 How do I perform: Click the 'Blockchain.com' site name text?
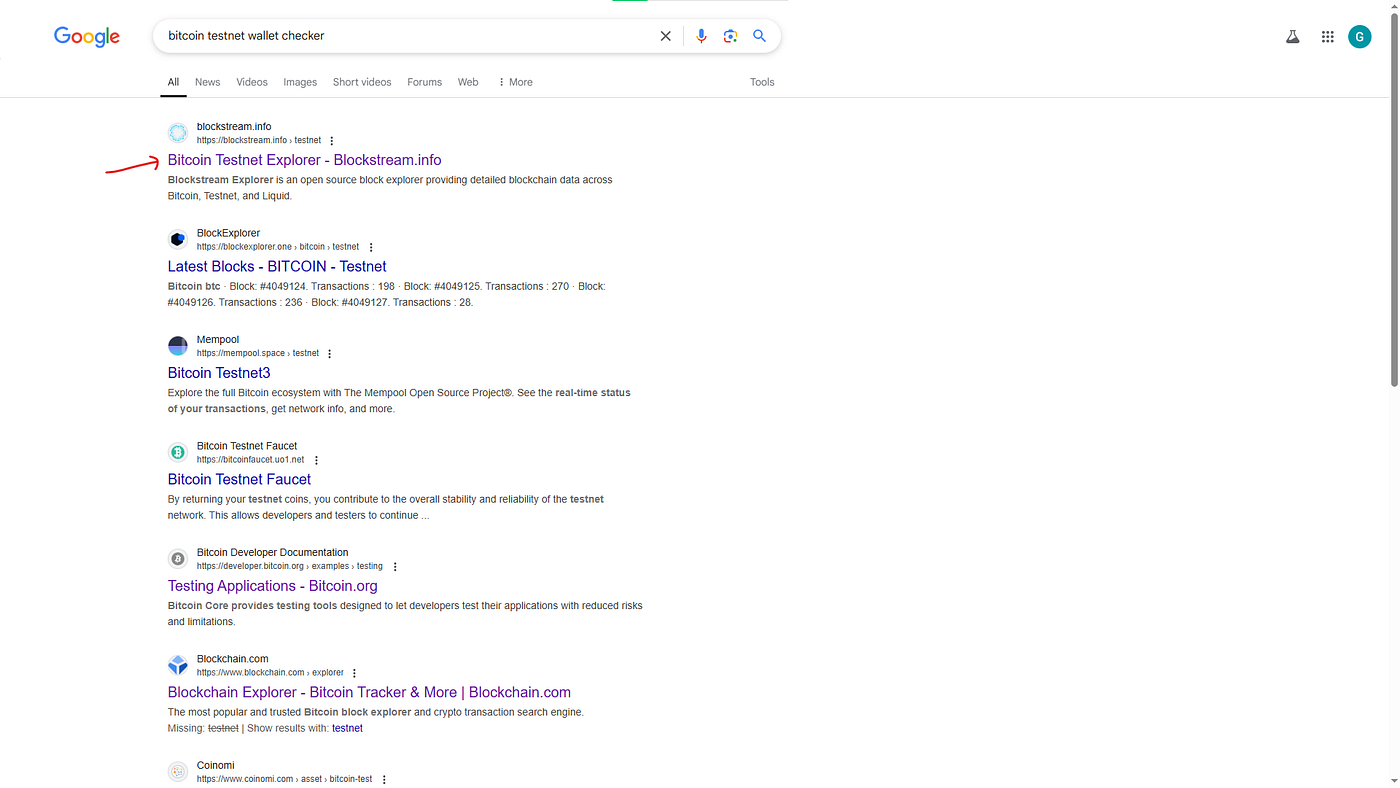click(232, 659)
